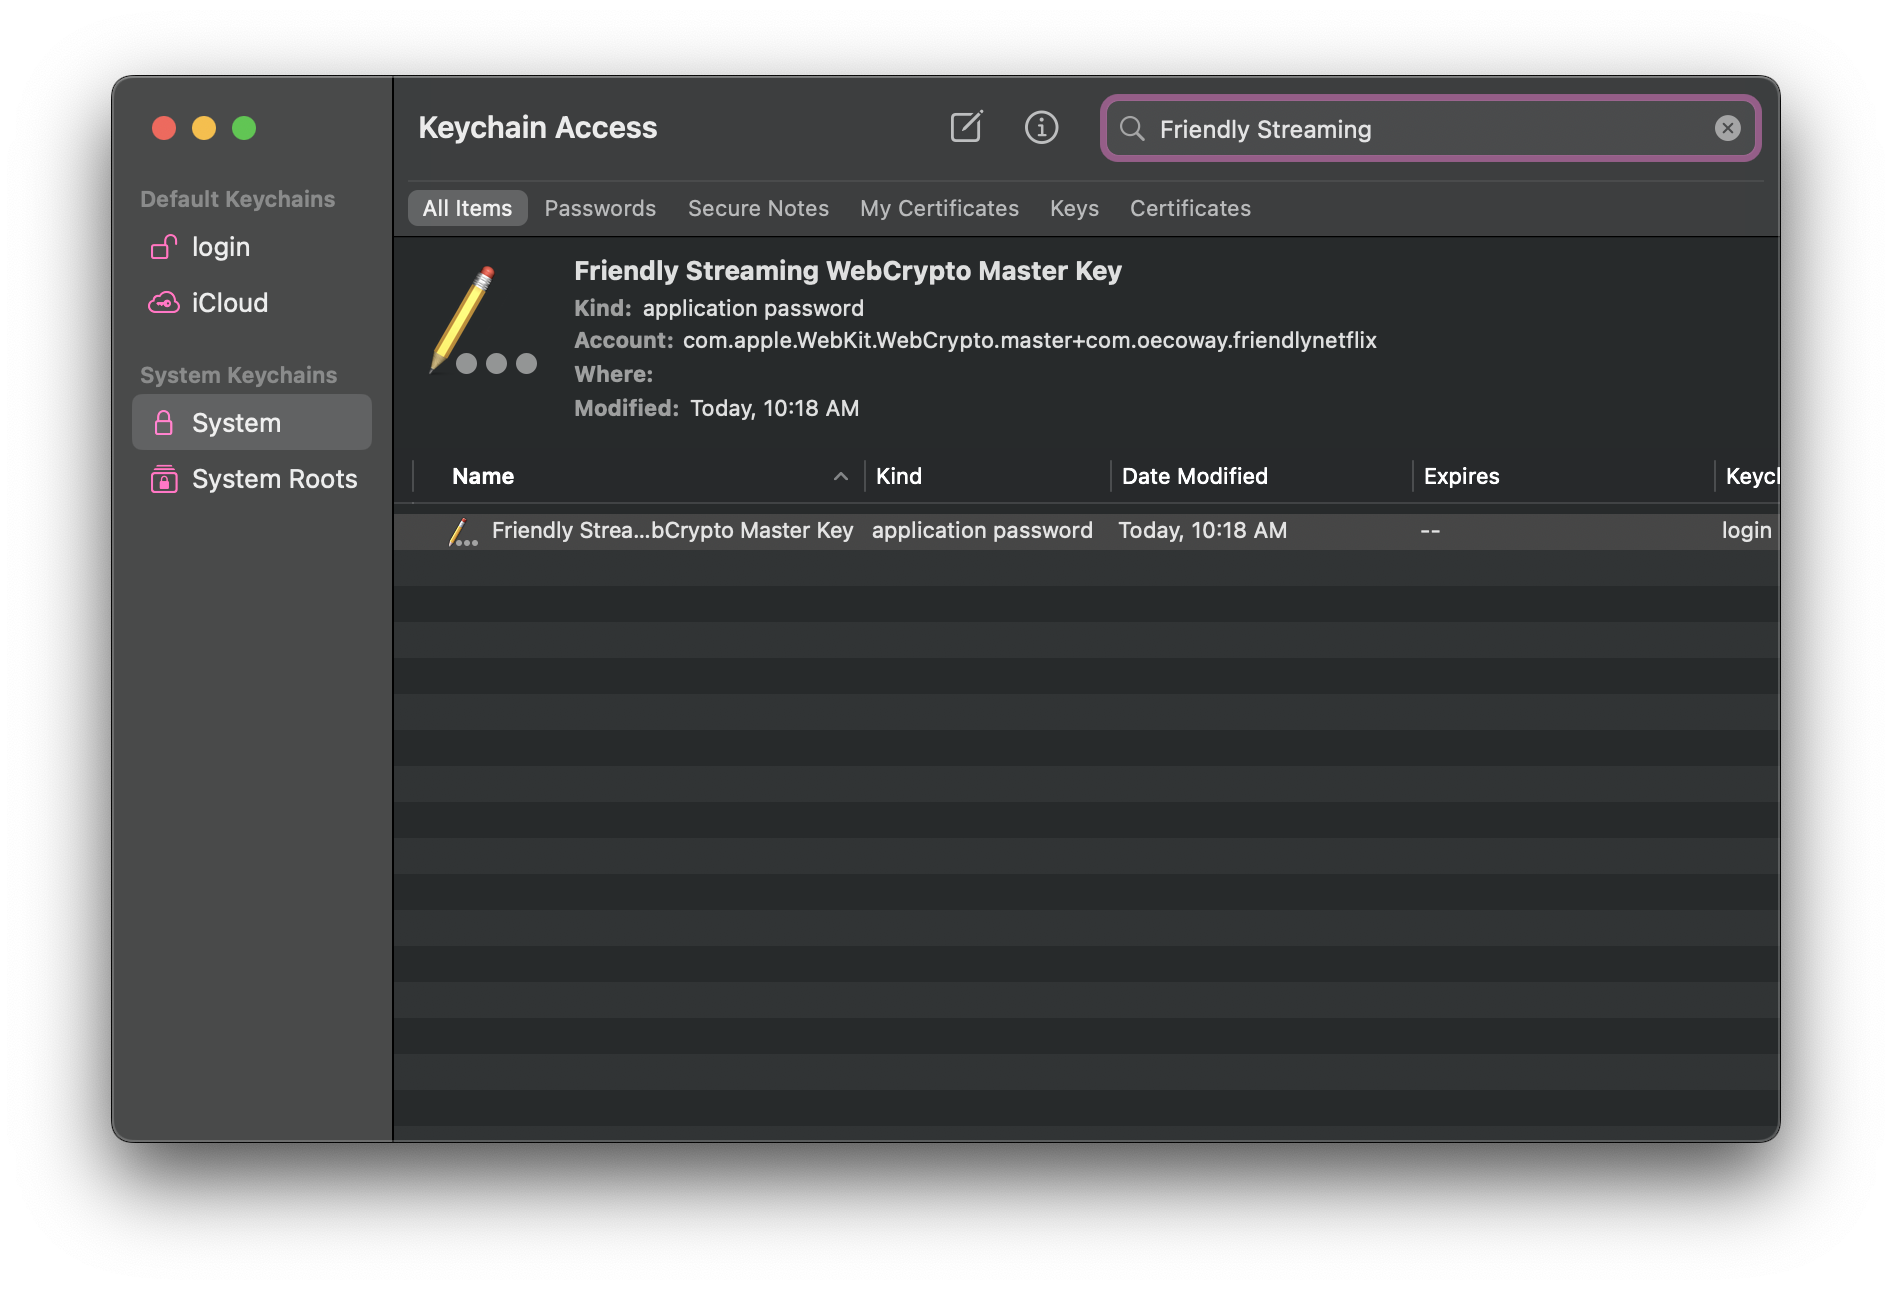Viewport: 1892px width, 1290px height.
Task: Open the item info button
Action: 1041,127
